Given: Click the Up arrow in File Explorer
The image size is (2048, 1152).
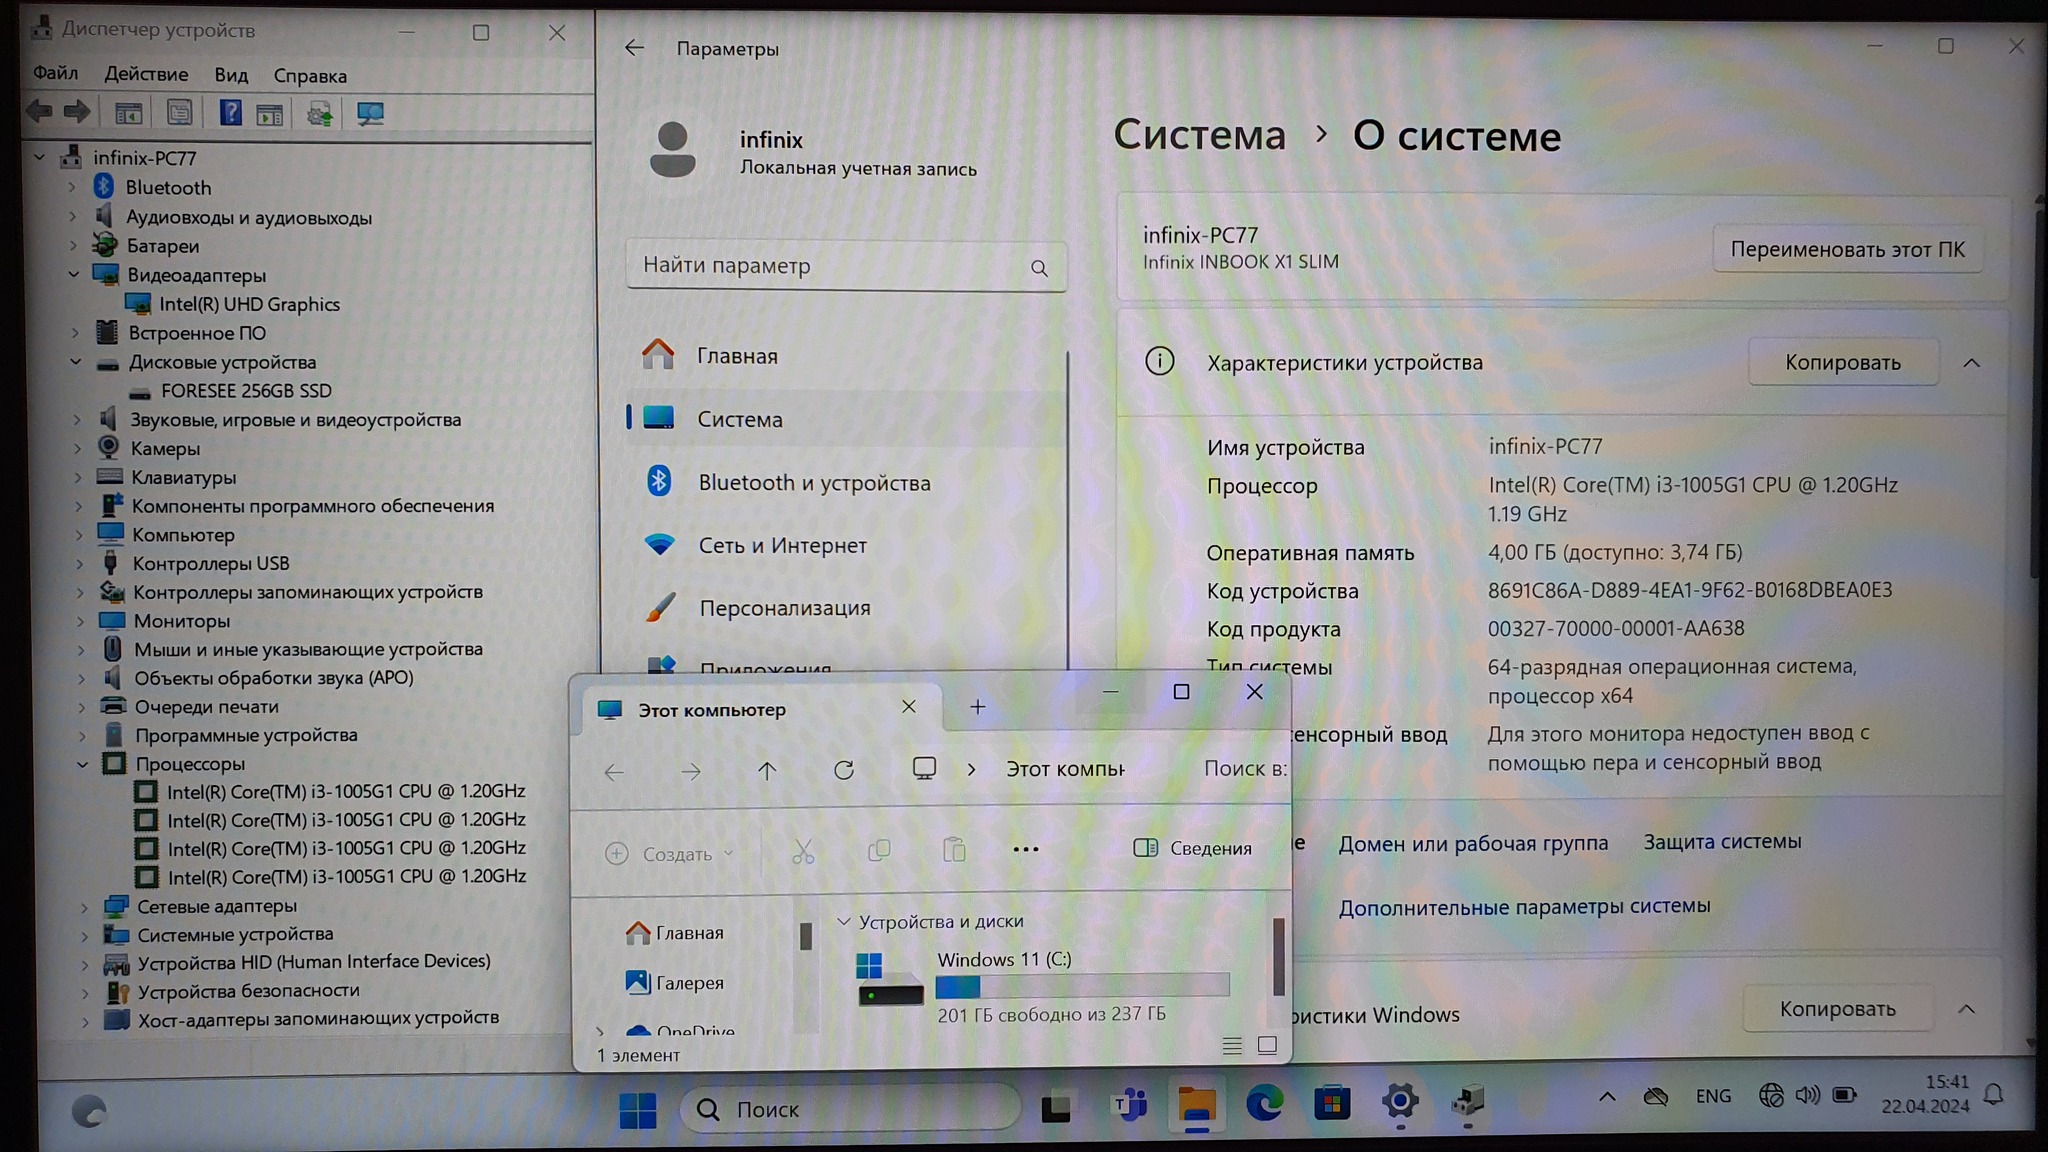Looking at the screenshot, I should [x=767, y=770].
